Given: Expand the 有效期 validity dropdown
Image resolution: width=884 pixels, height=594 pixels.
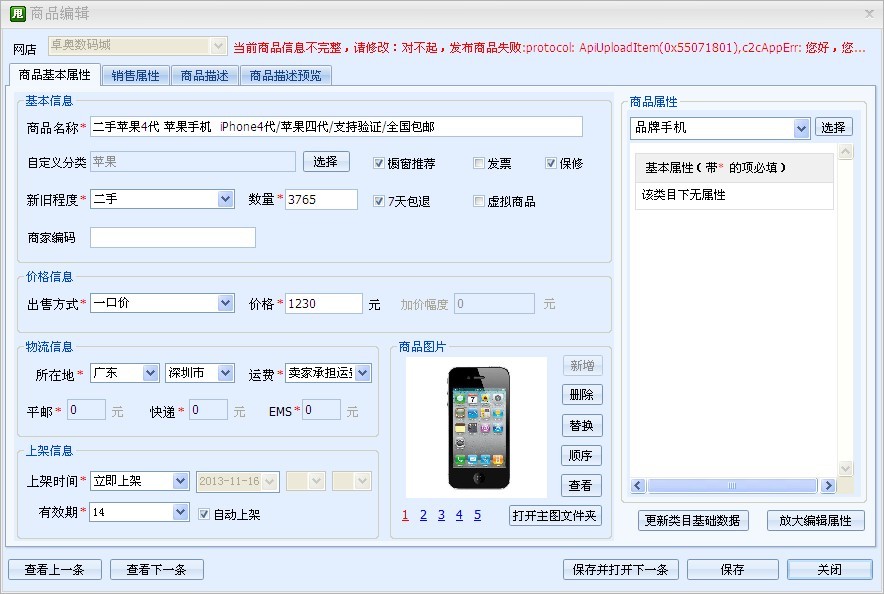Looking at the screenshot, I should click(x=180, y=512).
